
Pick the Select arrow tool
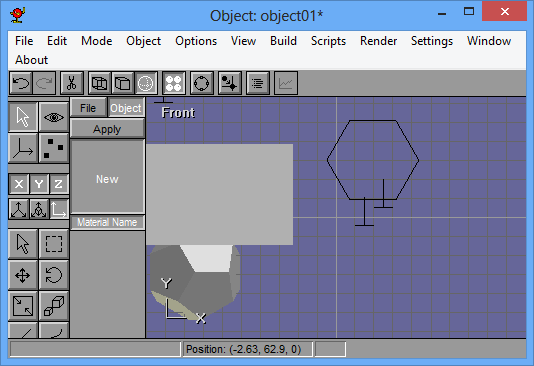(23, 244)
